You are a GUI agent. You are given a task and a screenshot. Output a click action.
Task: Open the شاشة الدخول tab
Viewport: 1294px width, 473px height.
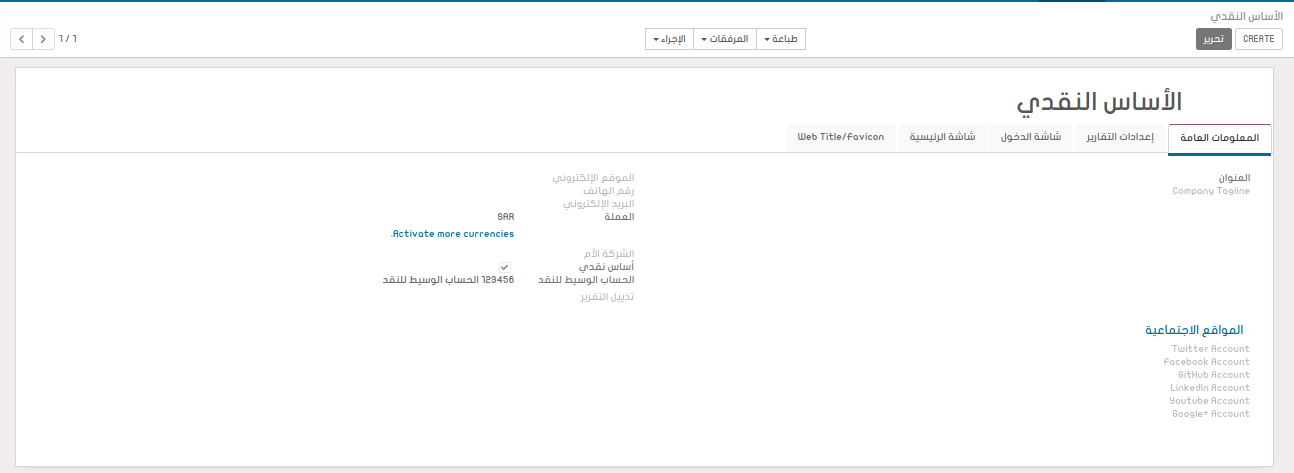pos(1031,137)
